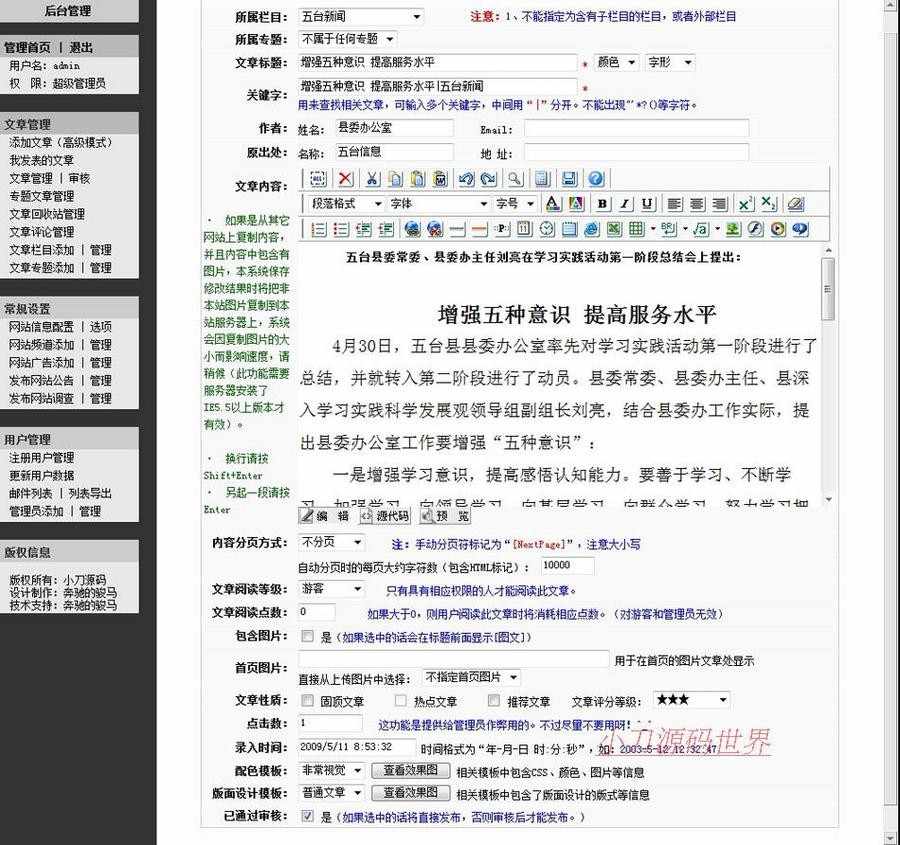Insert a table using grid icon

[x=636, y=229]
